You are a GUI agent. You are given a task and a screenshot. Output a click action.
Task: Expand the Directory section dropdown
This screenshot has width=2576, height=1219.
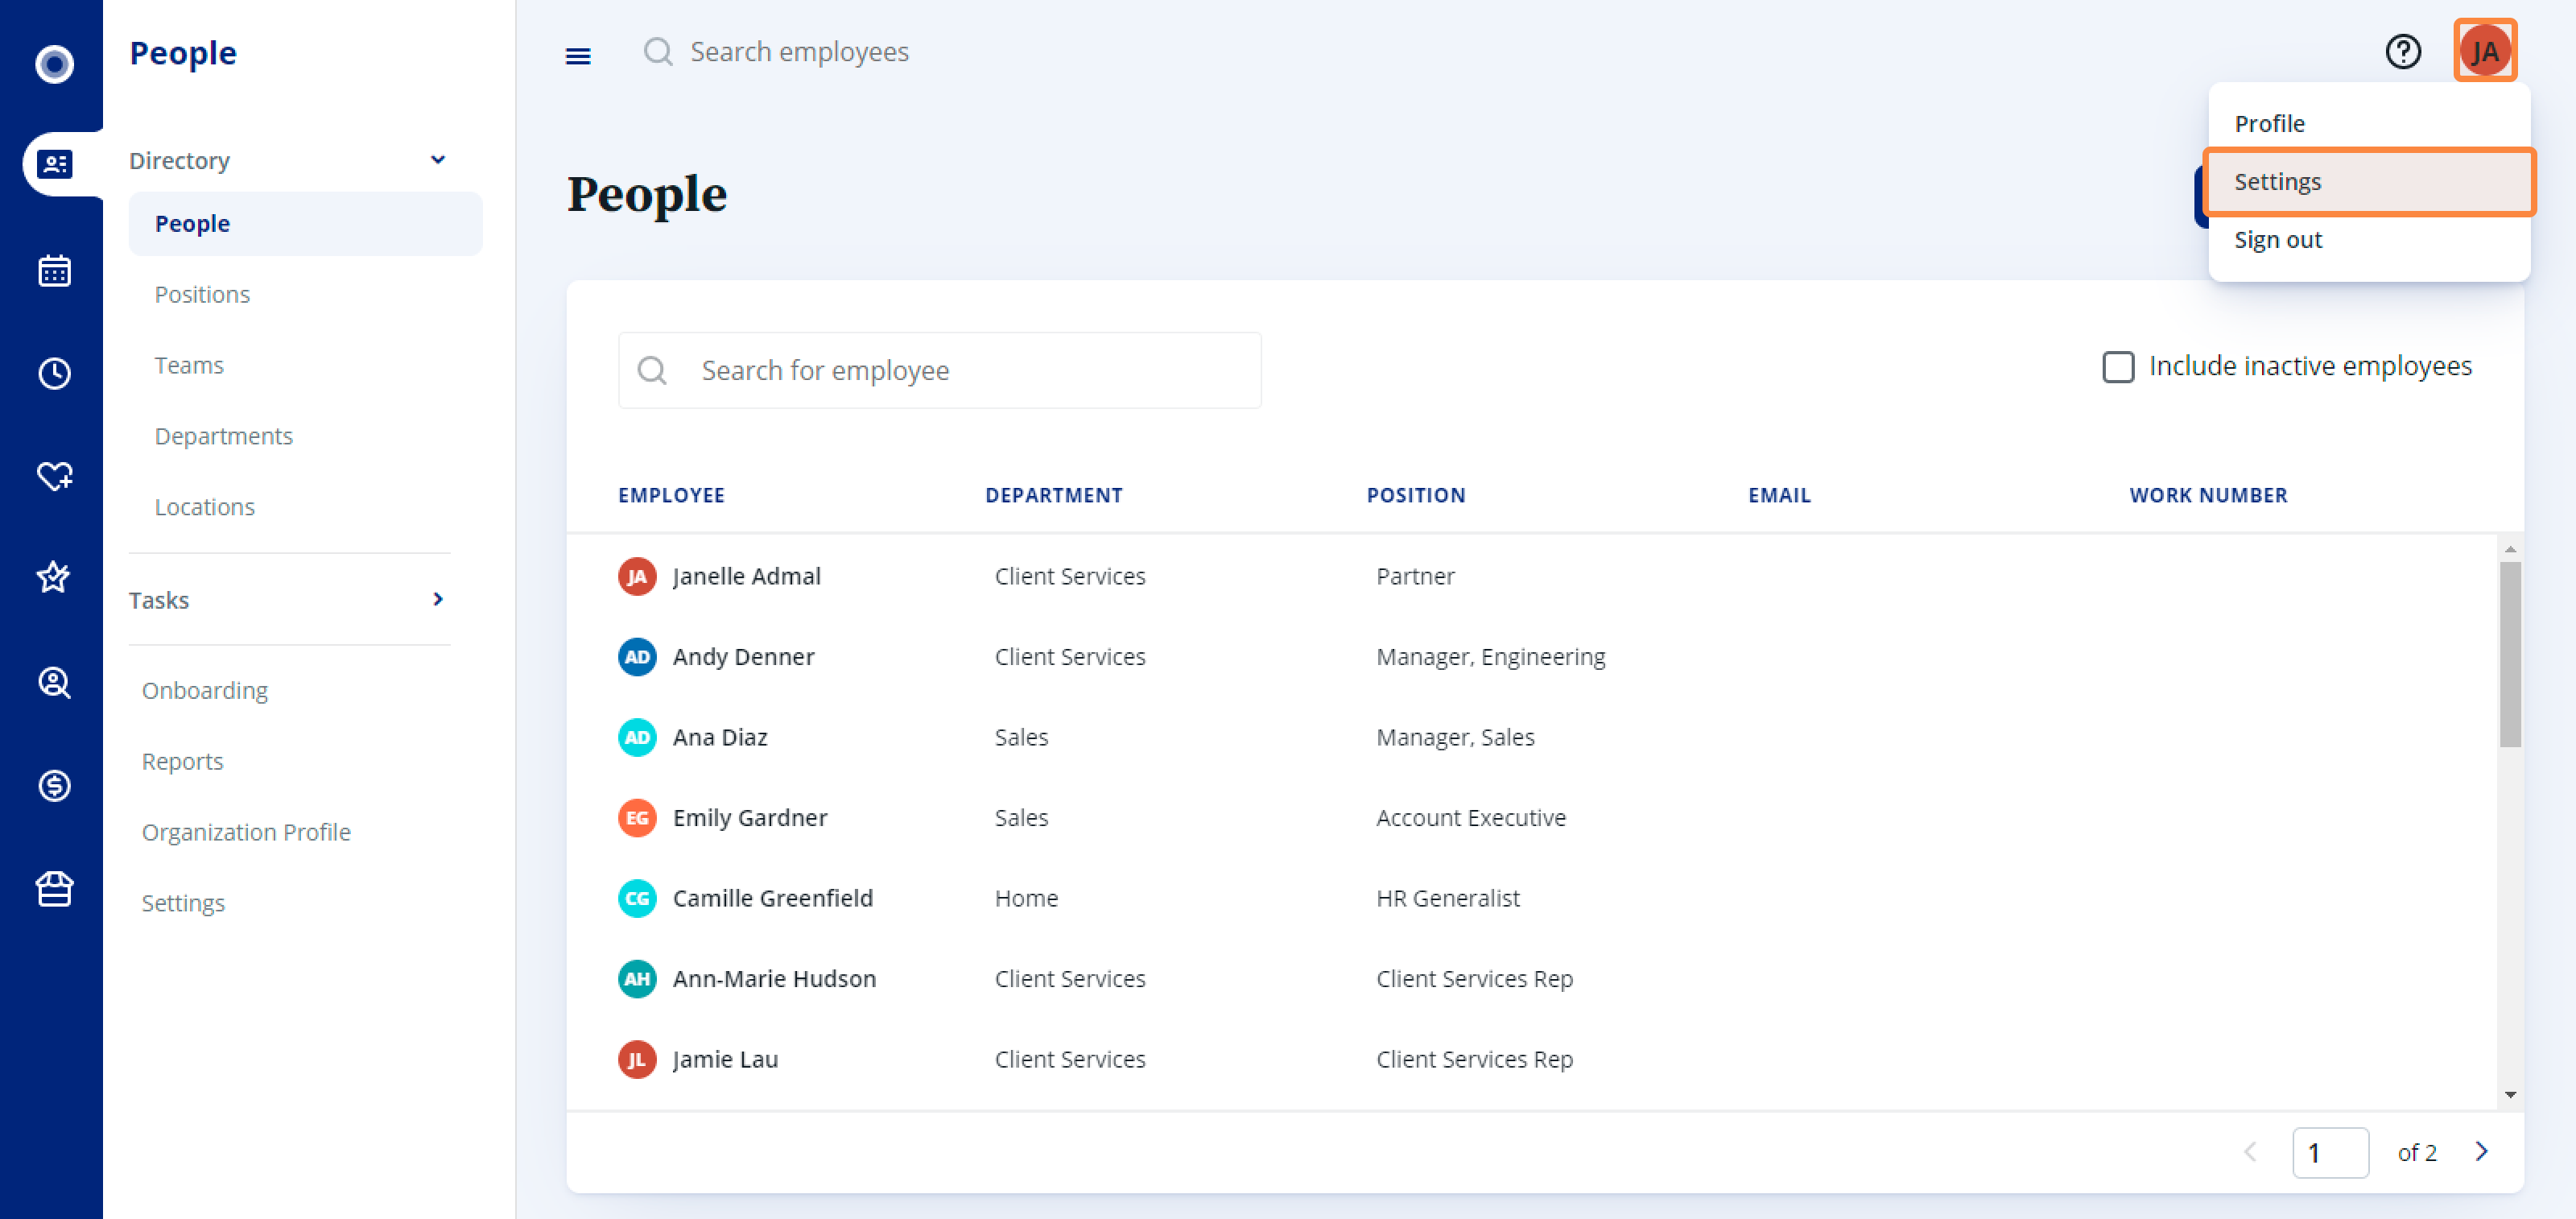[x=436, y=159]
